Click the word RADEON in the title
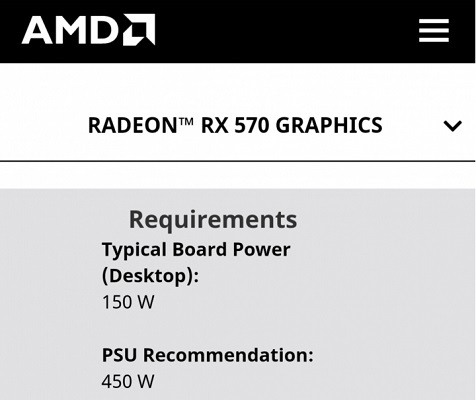476x400 pixels. [132, 125]
